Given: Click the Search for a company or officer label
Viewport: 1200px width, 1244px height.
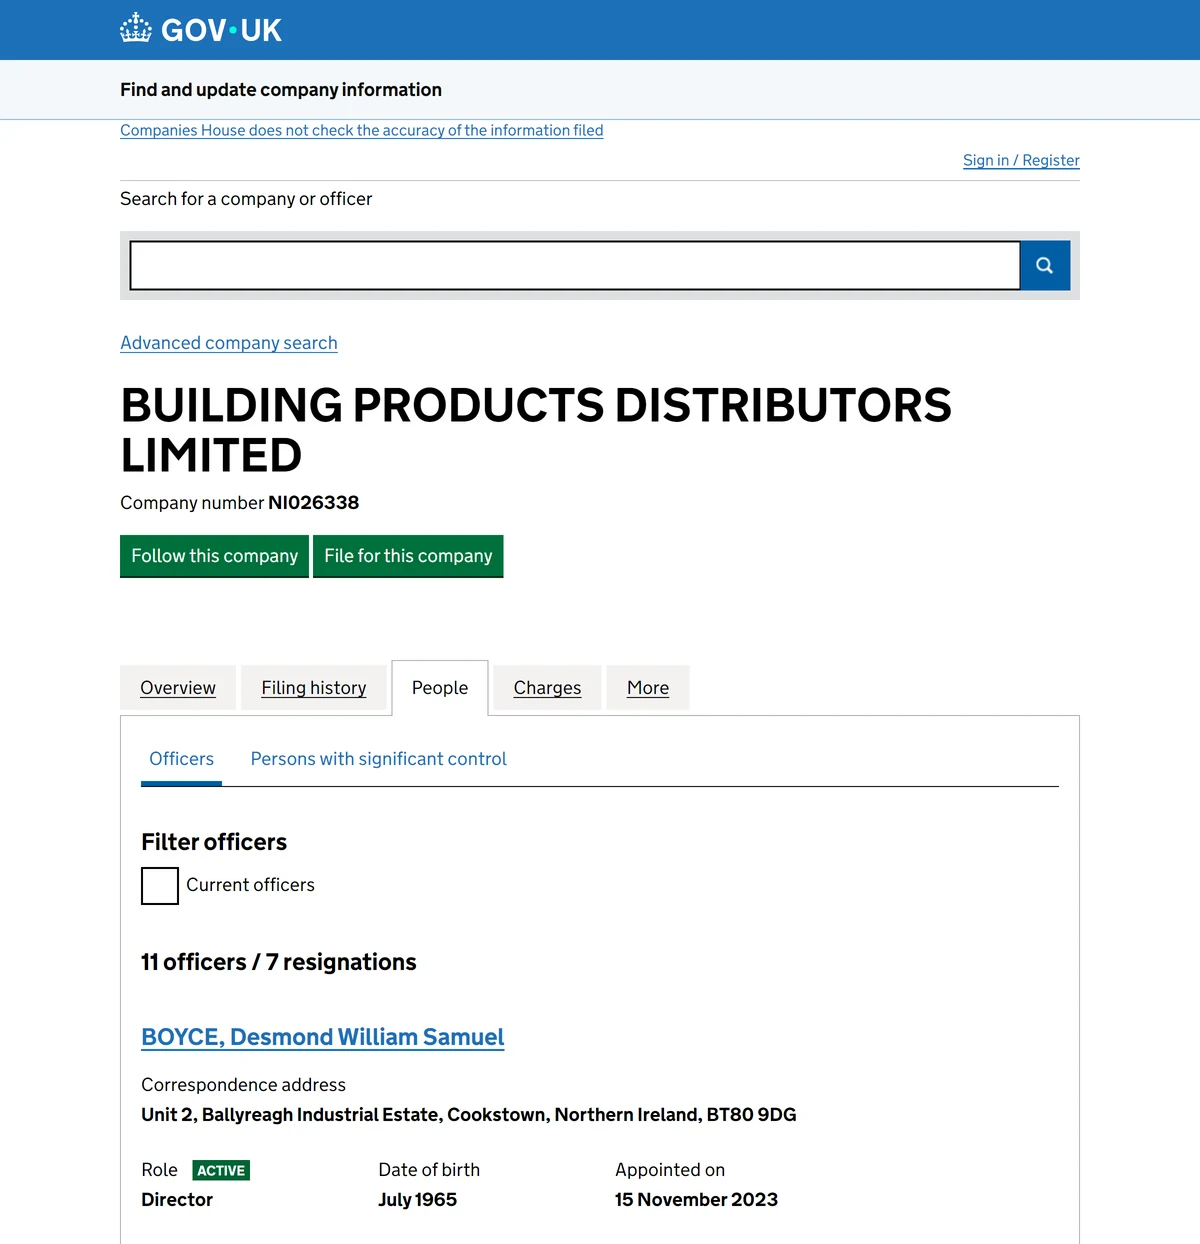Looking at the screenshot, I should pos(246,199).
